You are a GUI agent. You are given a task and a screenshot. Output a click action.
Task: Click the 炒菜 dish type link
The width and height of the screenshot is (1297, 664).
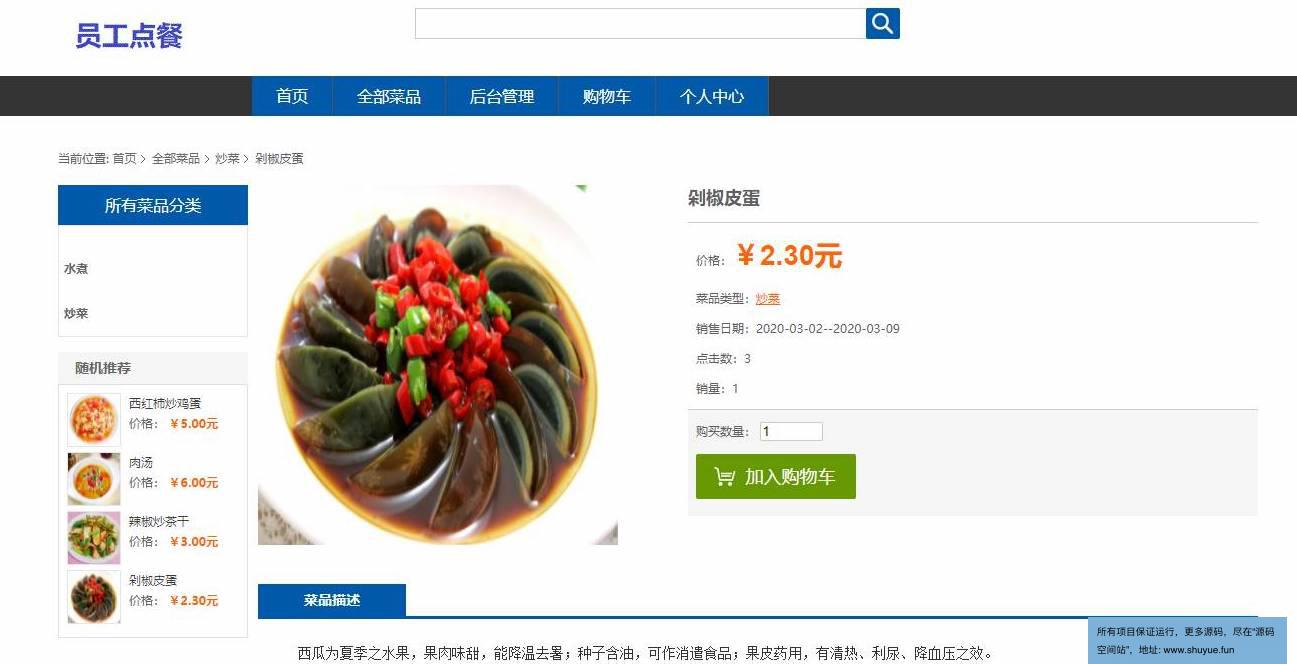click(768, 298)
